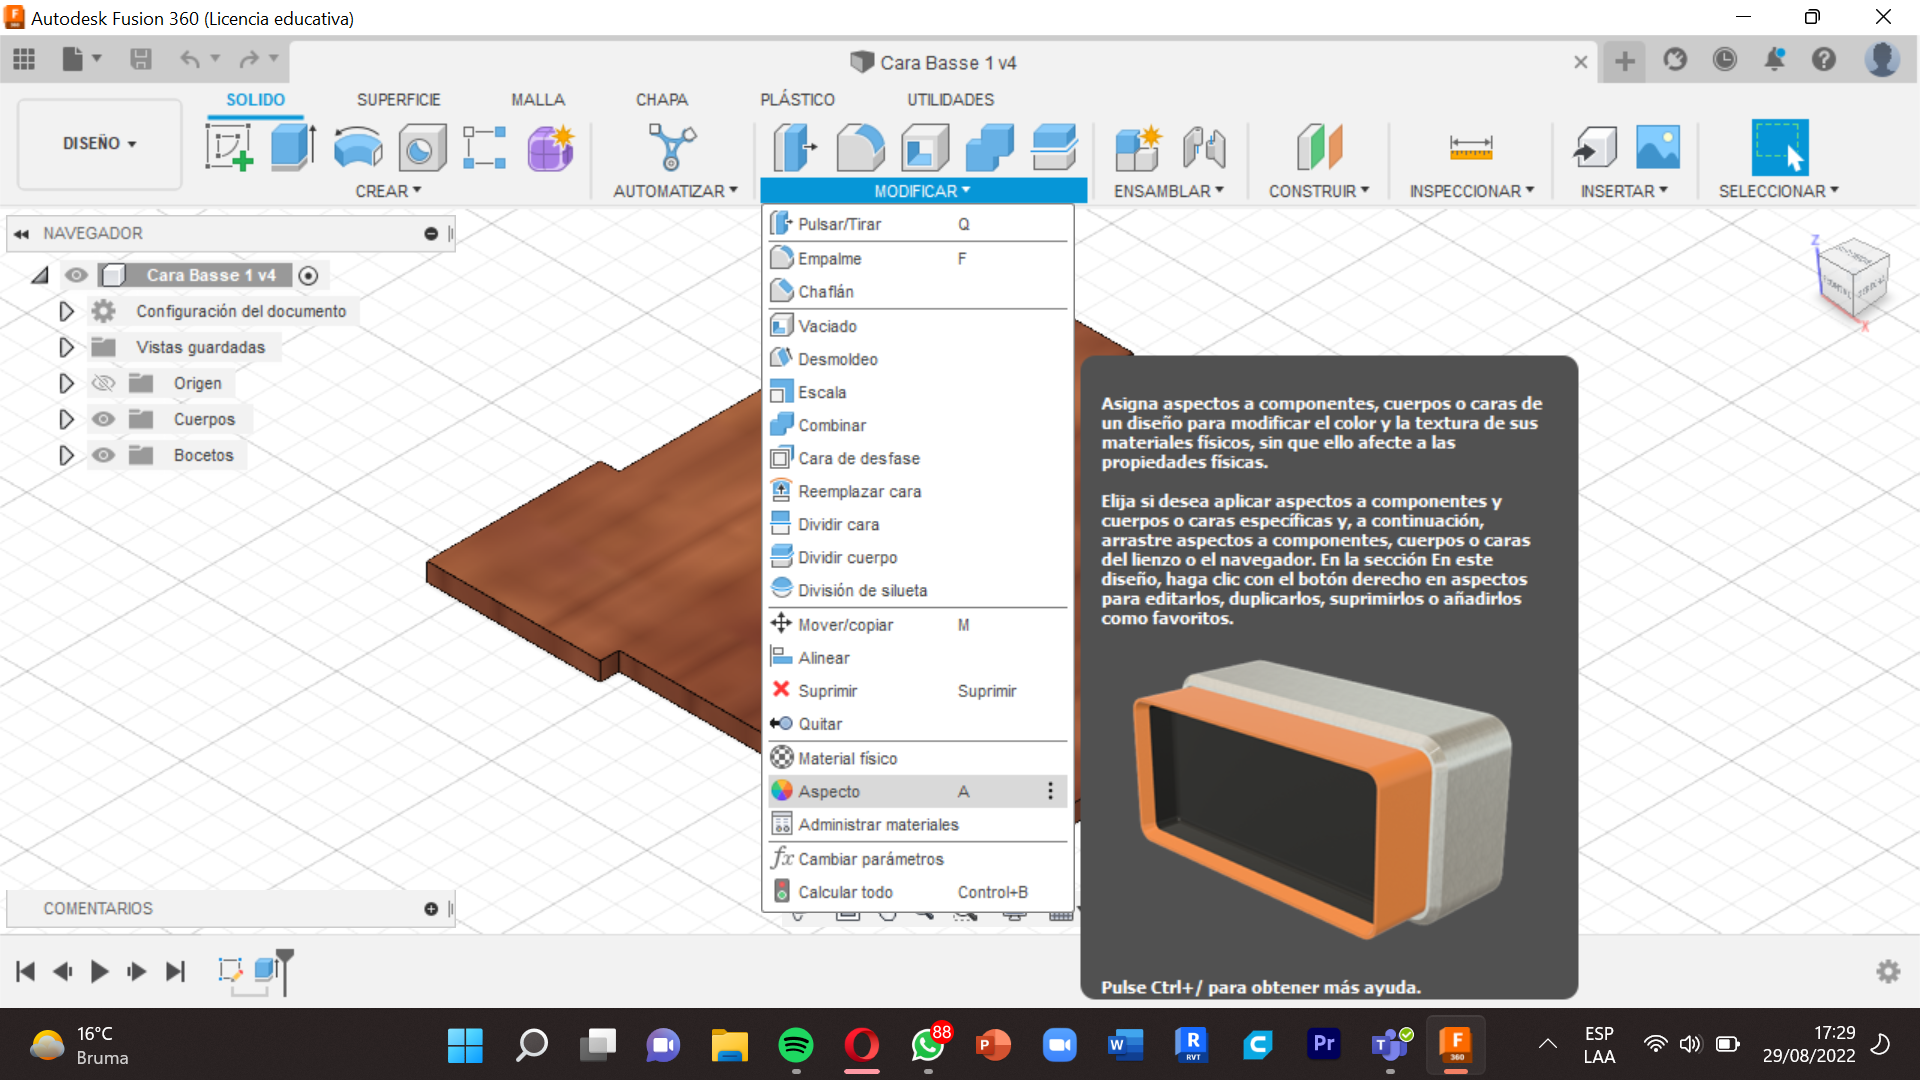Open the notifications bell icon
Image resolution: width=1920 pixels, height=1080 pixels.
[1774, 60]
